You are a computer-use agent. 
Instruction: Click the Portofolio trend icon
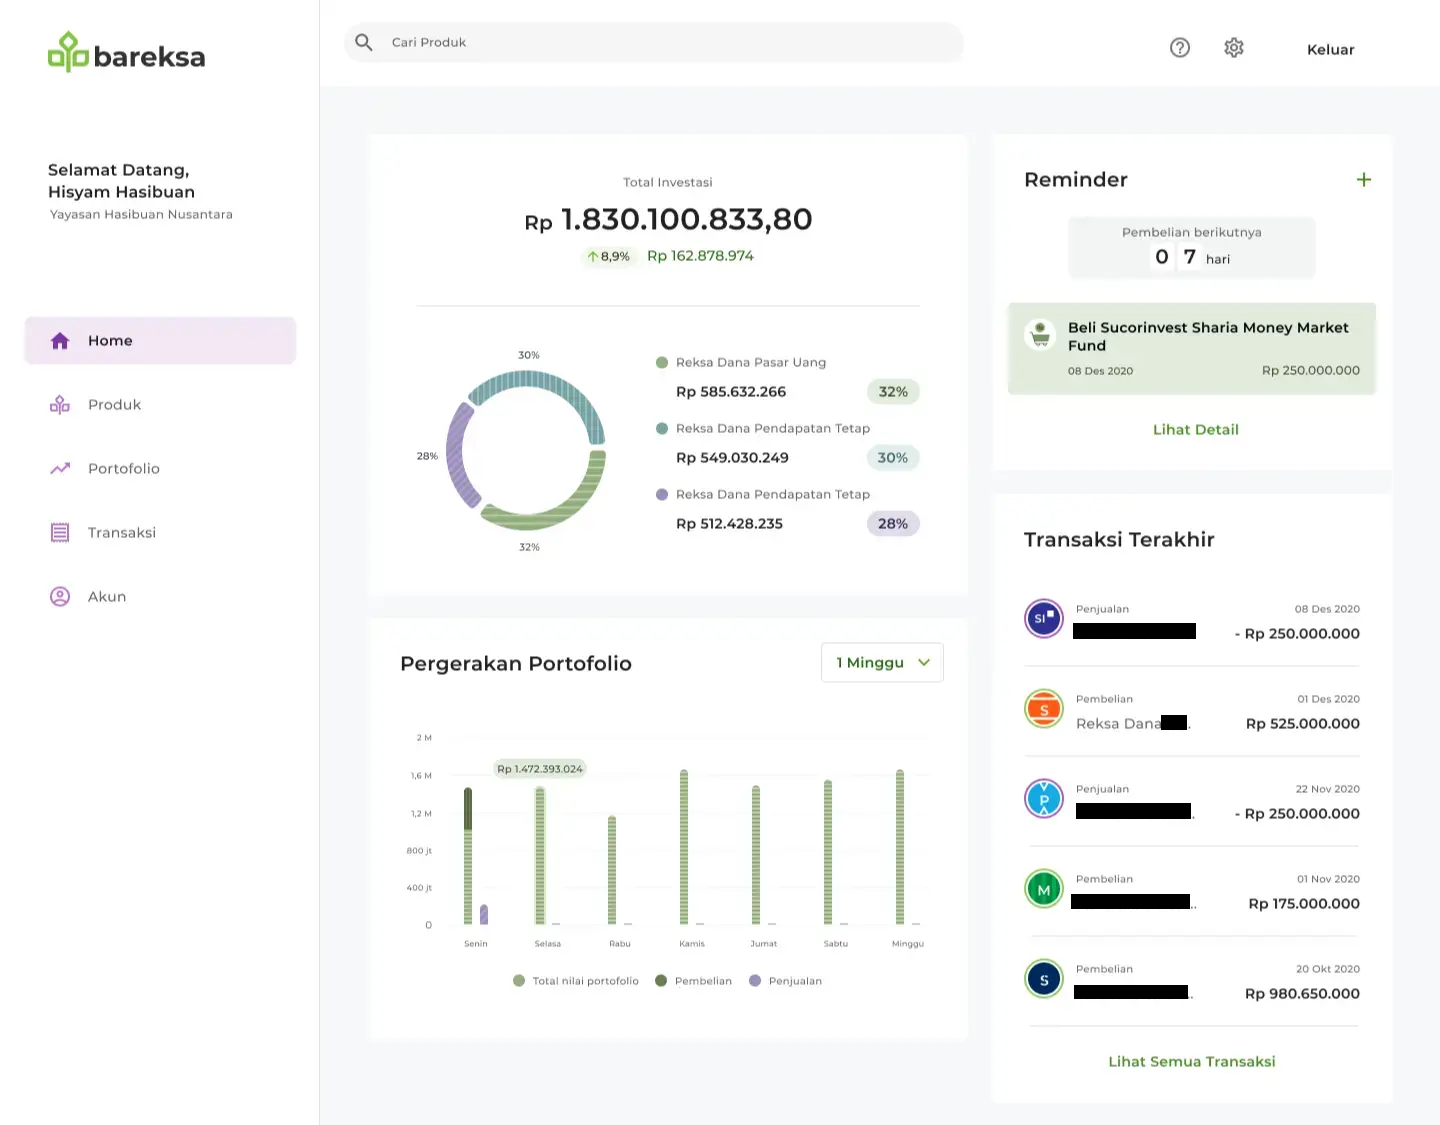point(60,468)
